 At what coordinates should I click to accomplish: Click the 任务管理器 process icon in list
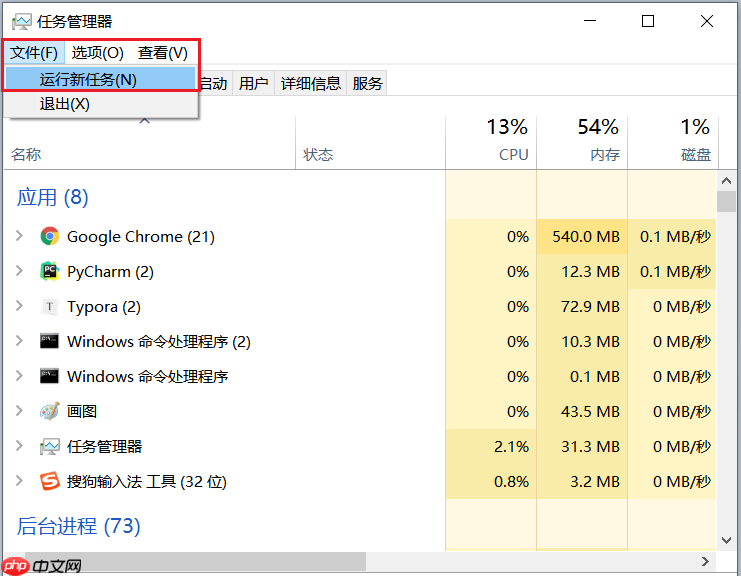click(x=50, y=446)
